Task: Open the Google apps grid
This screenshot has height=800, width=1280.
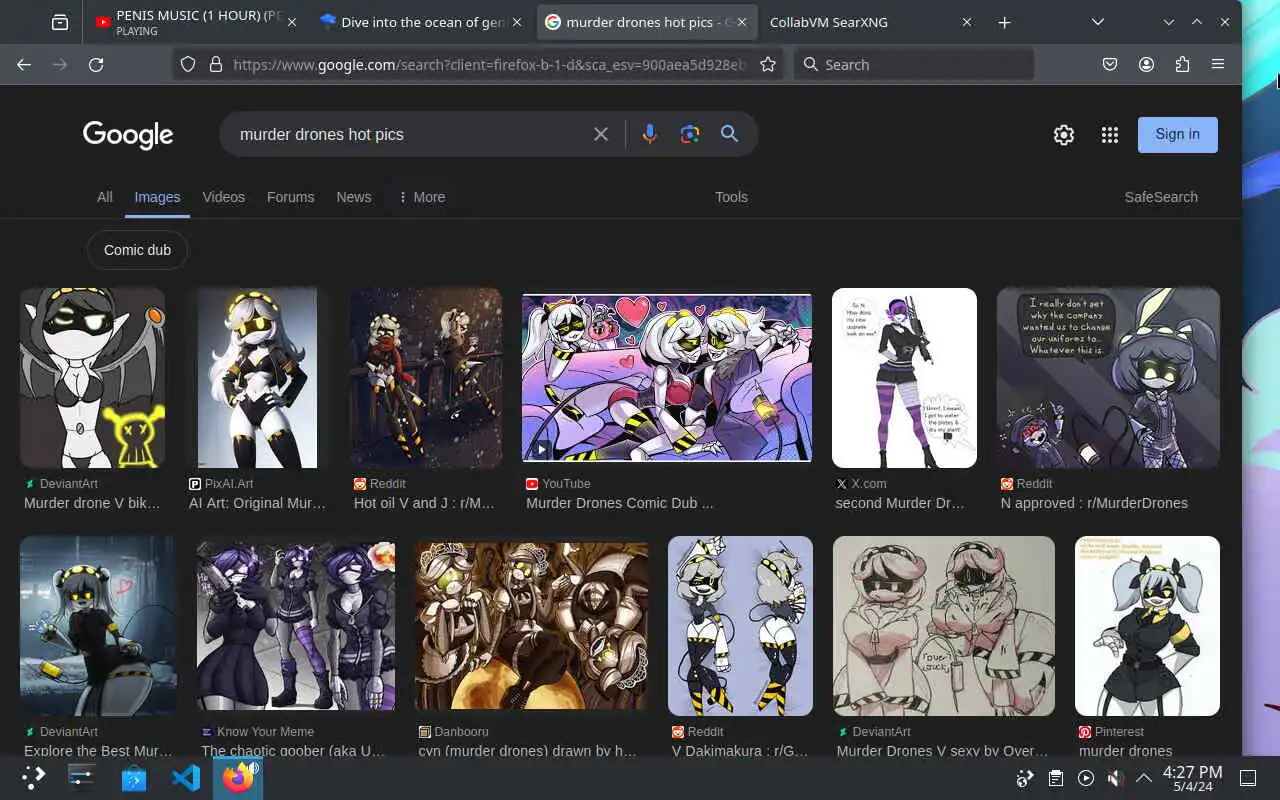Action: [1110, 135]
